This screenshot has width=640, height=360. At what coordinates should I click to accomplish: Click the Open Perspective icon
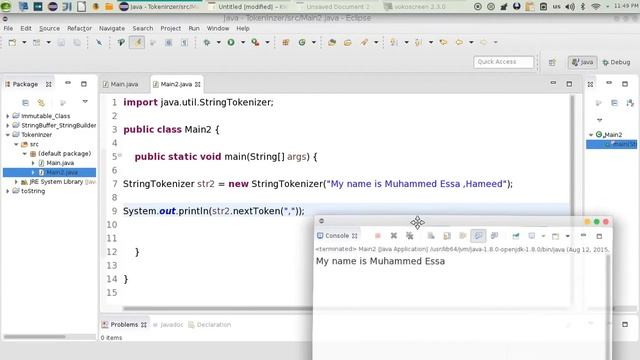click(552, 62)
